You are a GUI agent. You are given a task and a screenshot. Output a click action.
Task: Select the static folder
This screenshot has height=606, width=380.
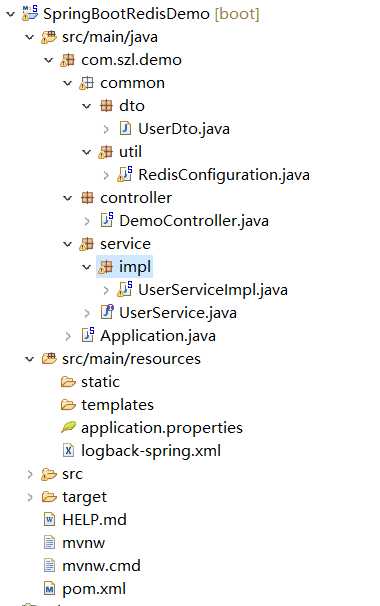100,382
